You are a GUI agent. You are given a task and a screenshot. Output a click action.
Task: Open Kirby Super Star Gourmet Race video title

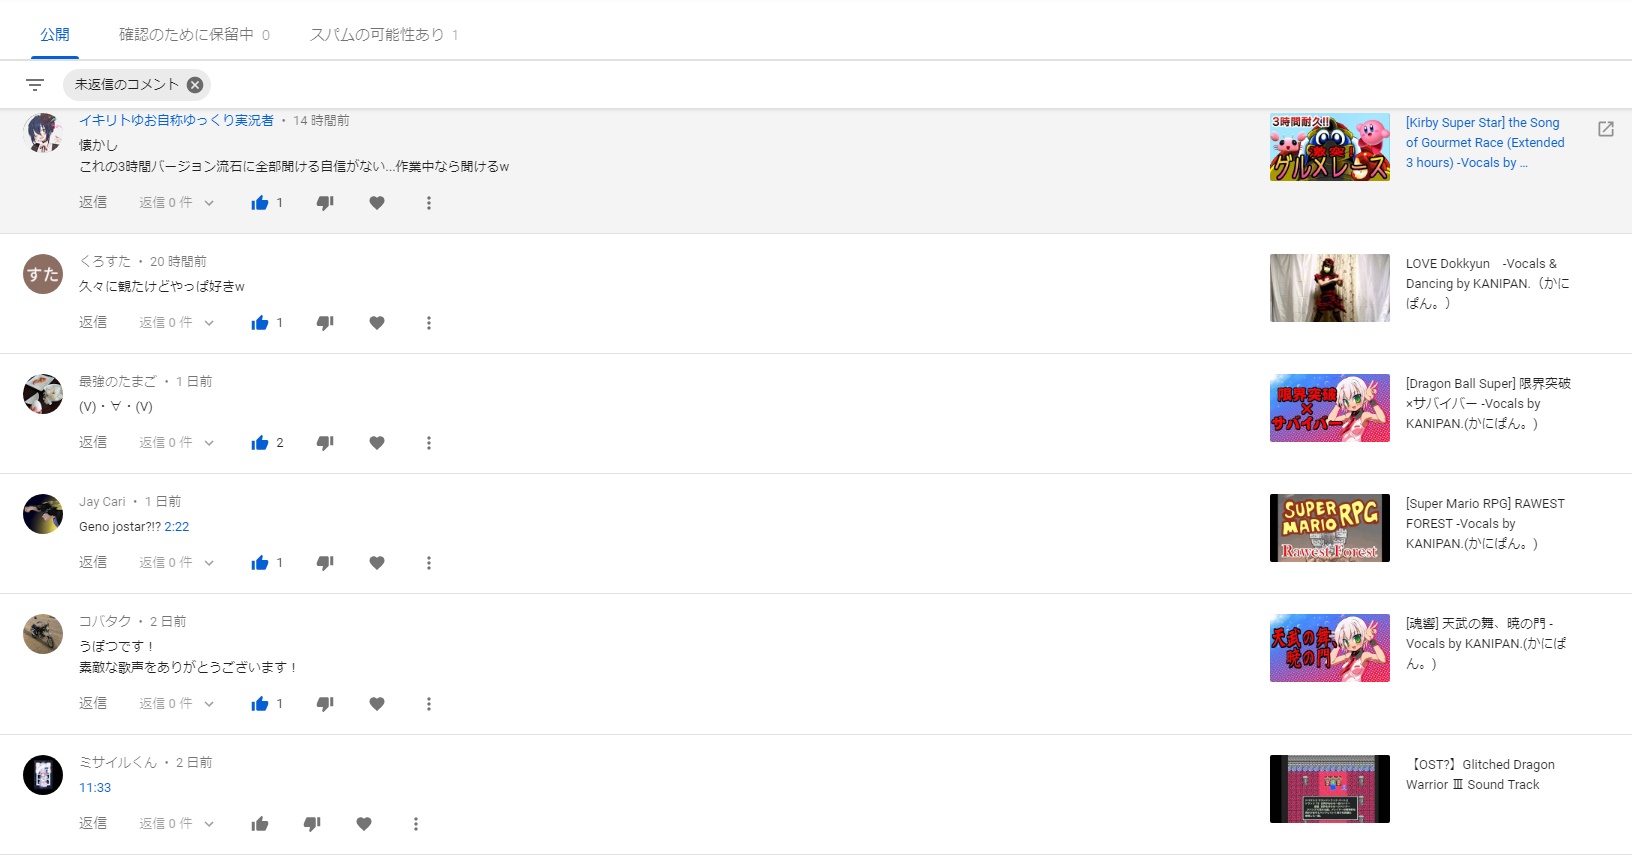(1484, 143)
